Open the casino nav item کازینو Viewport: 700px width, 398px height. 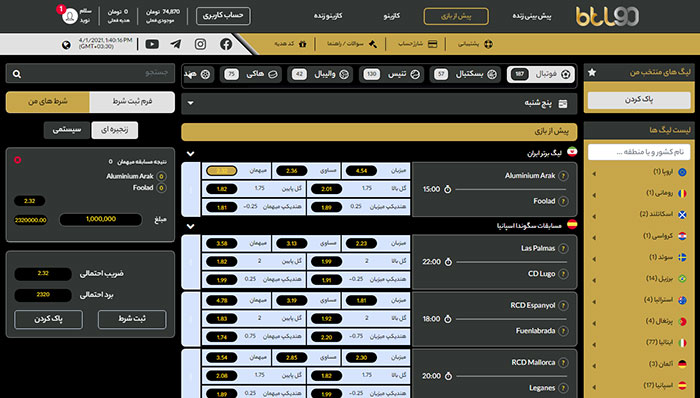[392, 16]
